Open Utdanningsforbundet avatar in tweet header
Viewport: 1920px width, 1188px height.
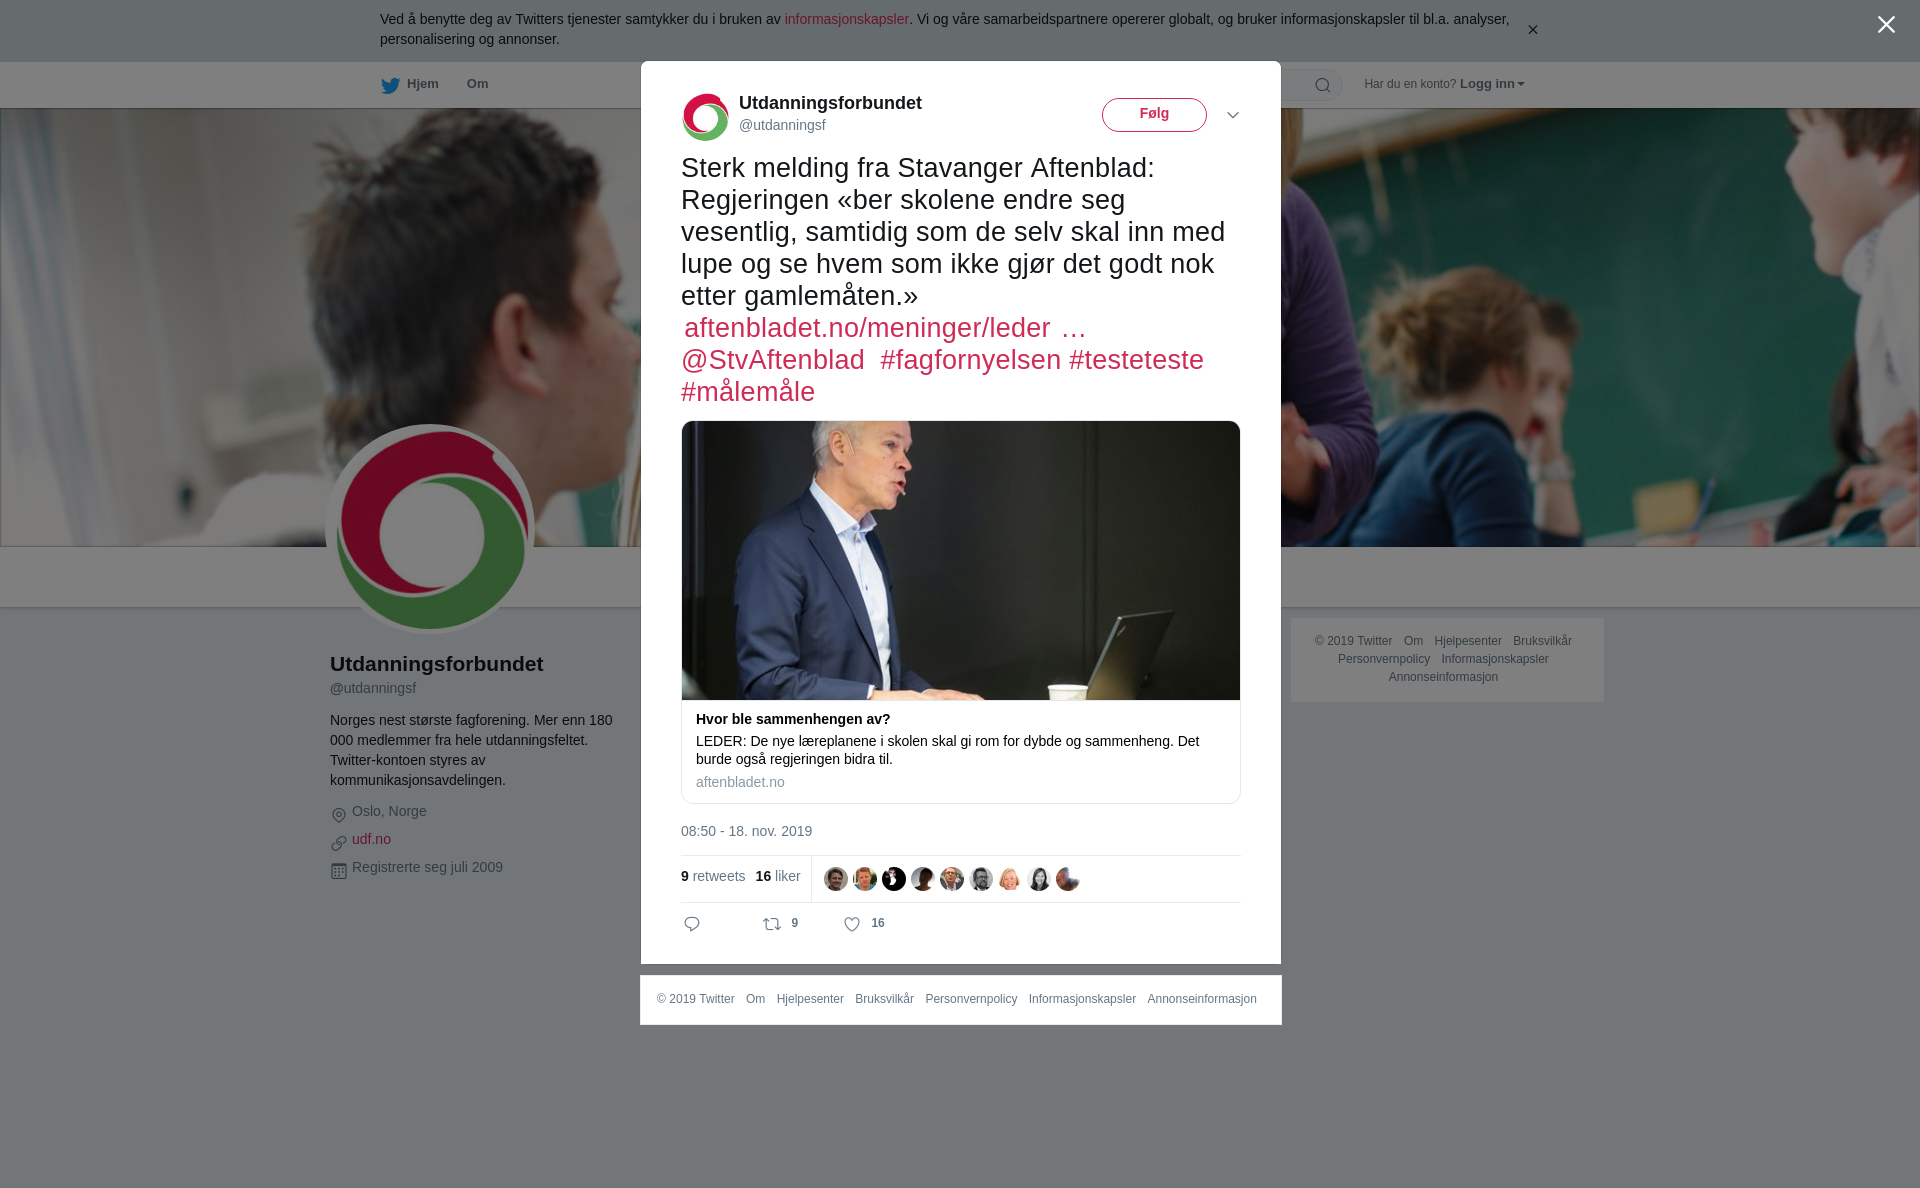coord(706,117)
